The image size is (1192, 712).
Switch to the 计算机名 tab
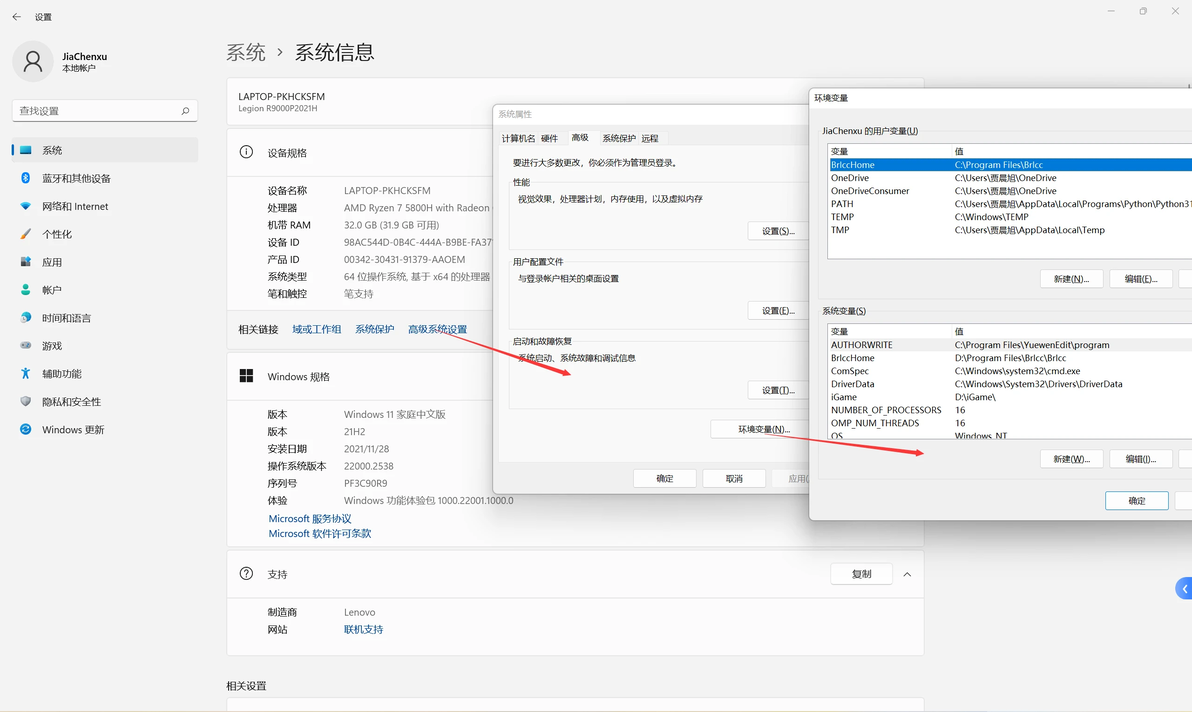point(518,138)
